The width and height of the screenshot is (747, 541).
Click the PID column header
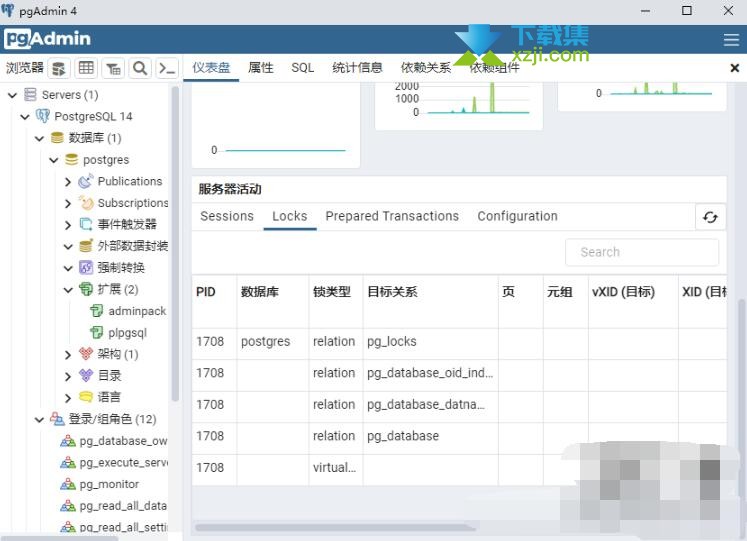click(x=214, y=301)
